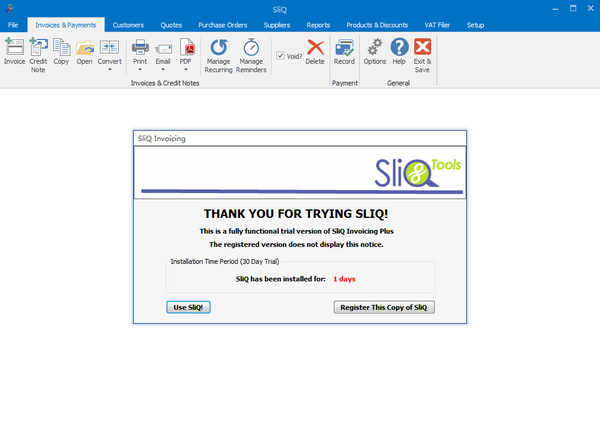Click Register This Copy of SliQ

[x=384, y=307]
